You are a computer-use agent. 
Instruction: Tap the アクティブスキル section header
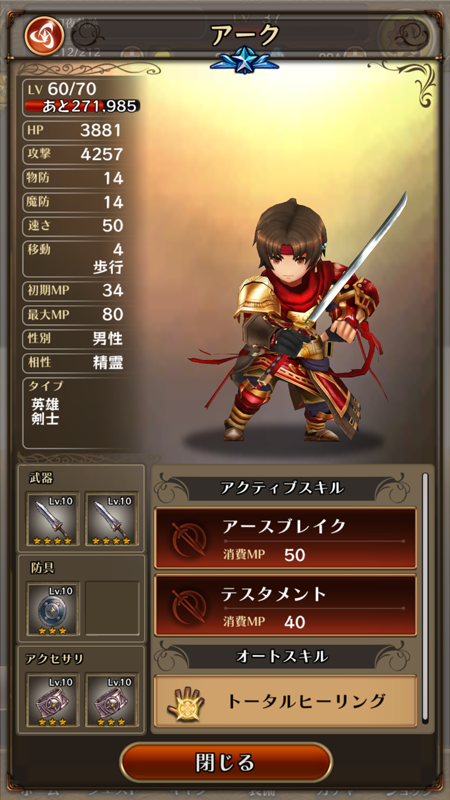[282, 488]
